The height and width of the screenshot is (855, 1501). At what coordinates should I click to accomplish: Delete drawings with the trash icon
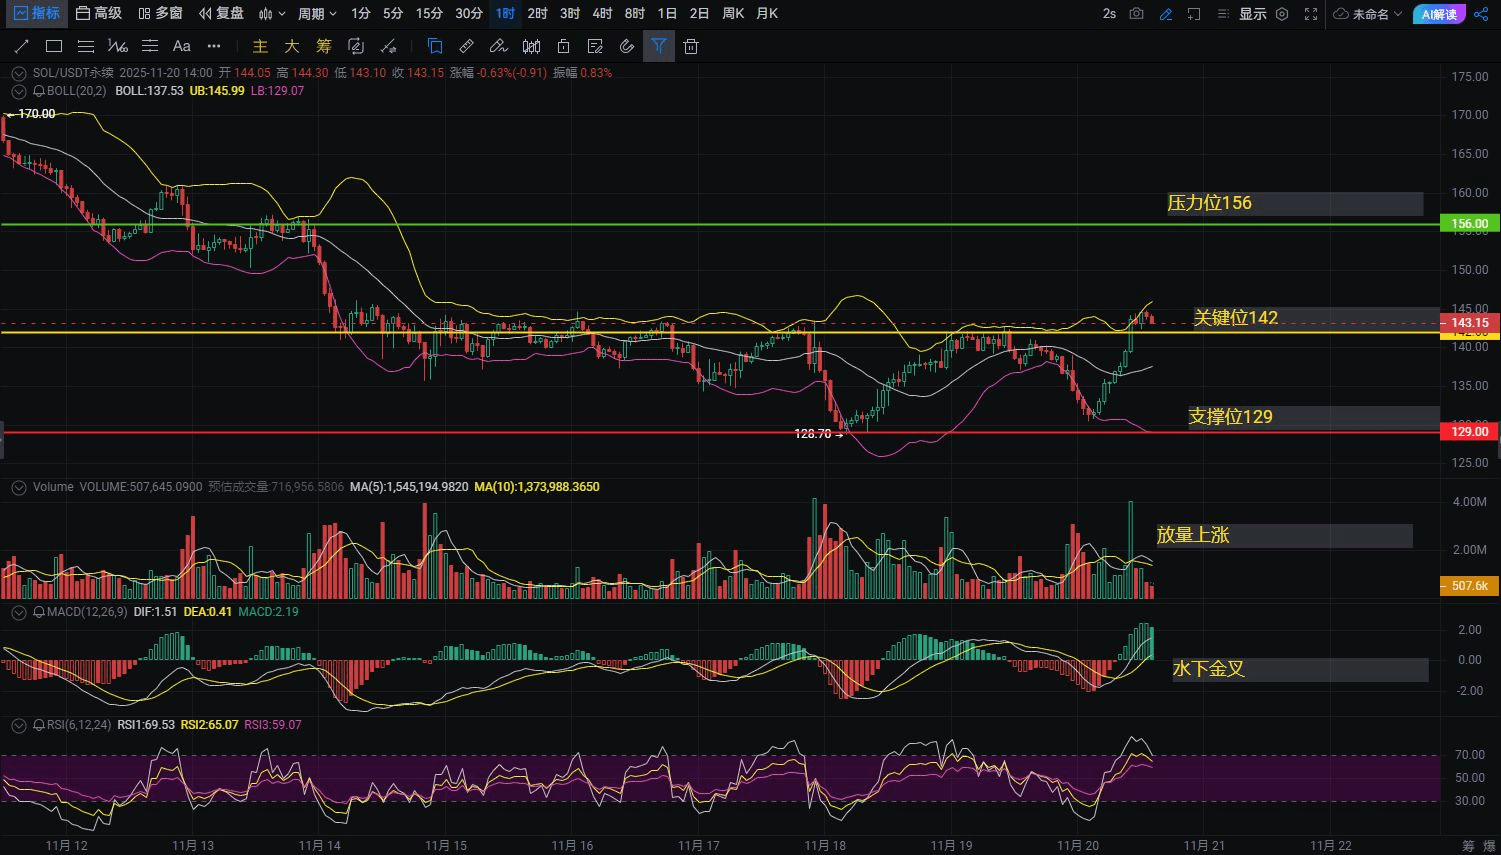pos(690,46)
